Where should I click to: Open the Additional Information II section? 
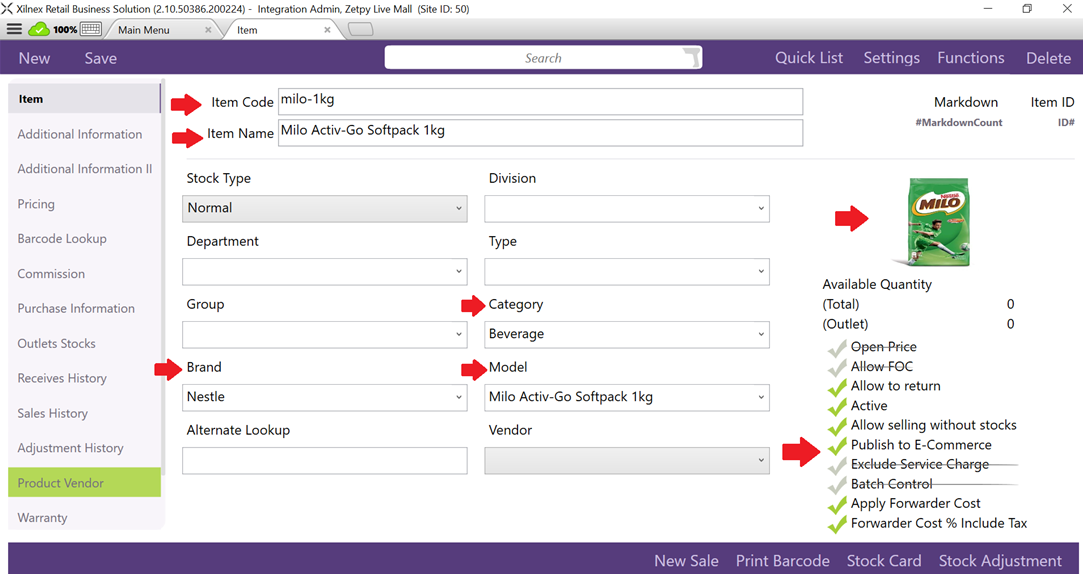(84, 169)
